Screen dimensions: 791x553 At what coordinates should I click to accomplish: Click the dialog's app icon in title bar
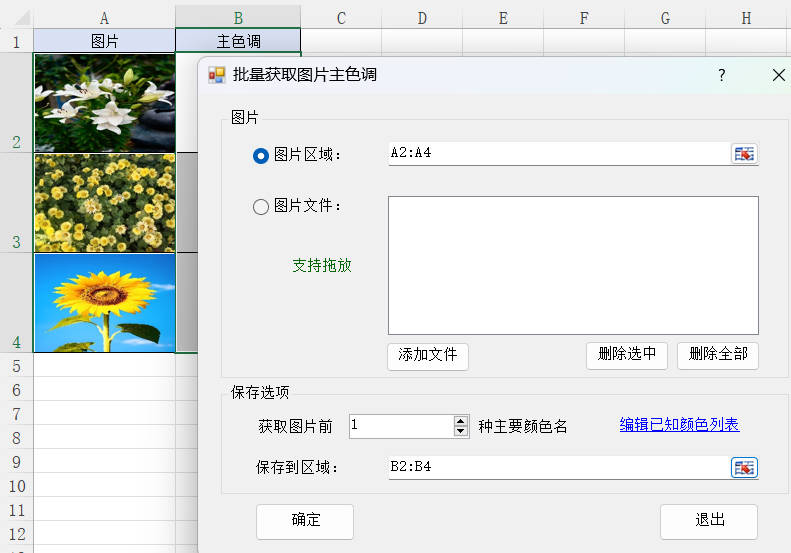(217, 75)
